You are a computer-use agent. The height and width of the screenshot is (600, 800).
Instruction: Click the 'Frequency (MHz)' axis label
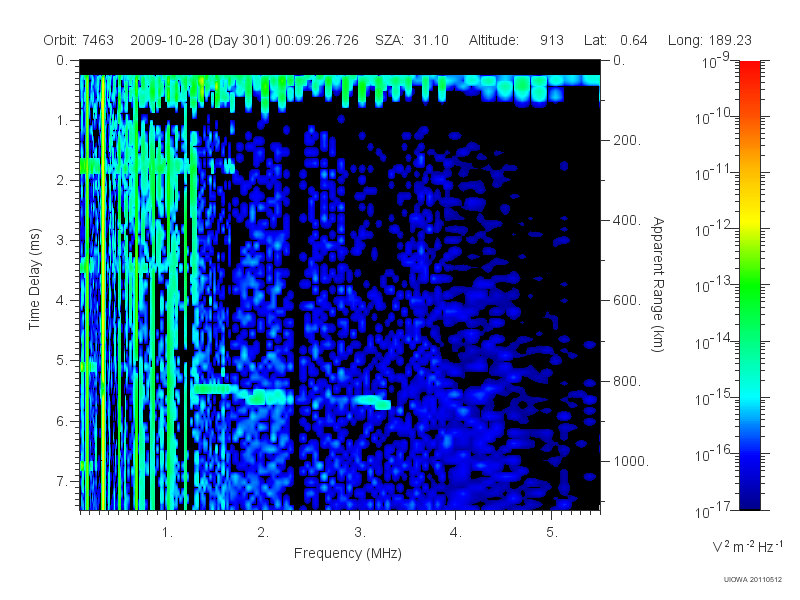348,554
